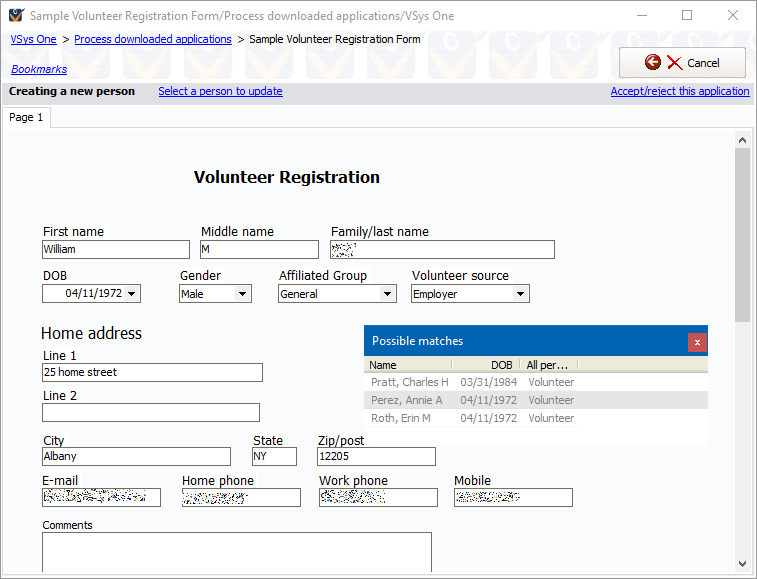Open the Bookmarks link

tap(39, 70)
